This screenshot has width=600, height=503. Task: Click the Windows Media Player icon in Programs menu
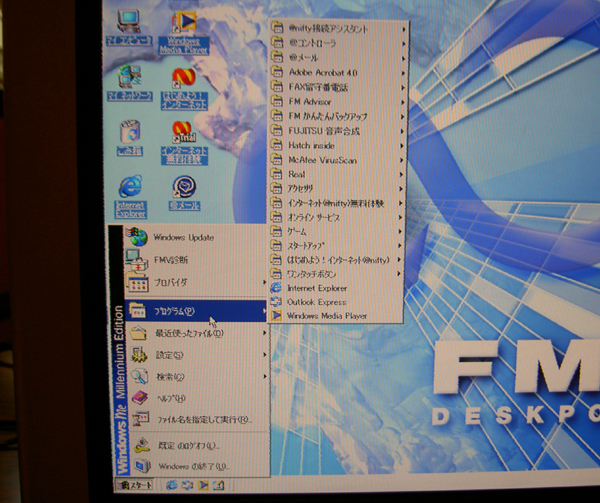coord(276,316)
